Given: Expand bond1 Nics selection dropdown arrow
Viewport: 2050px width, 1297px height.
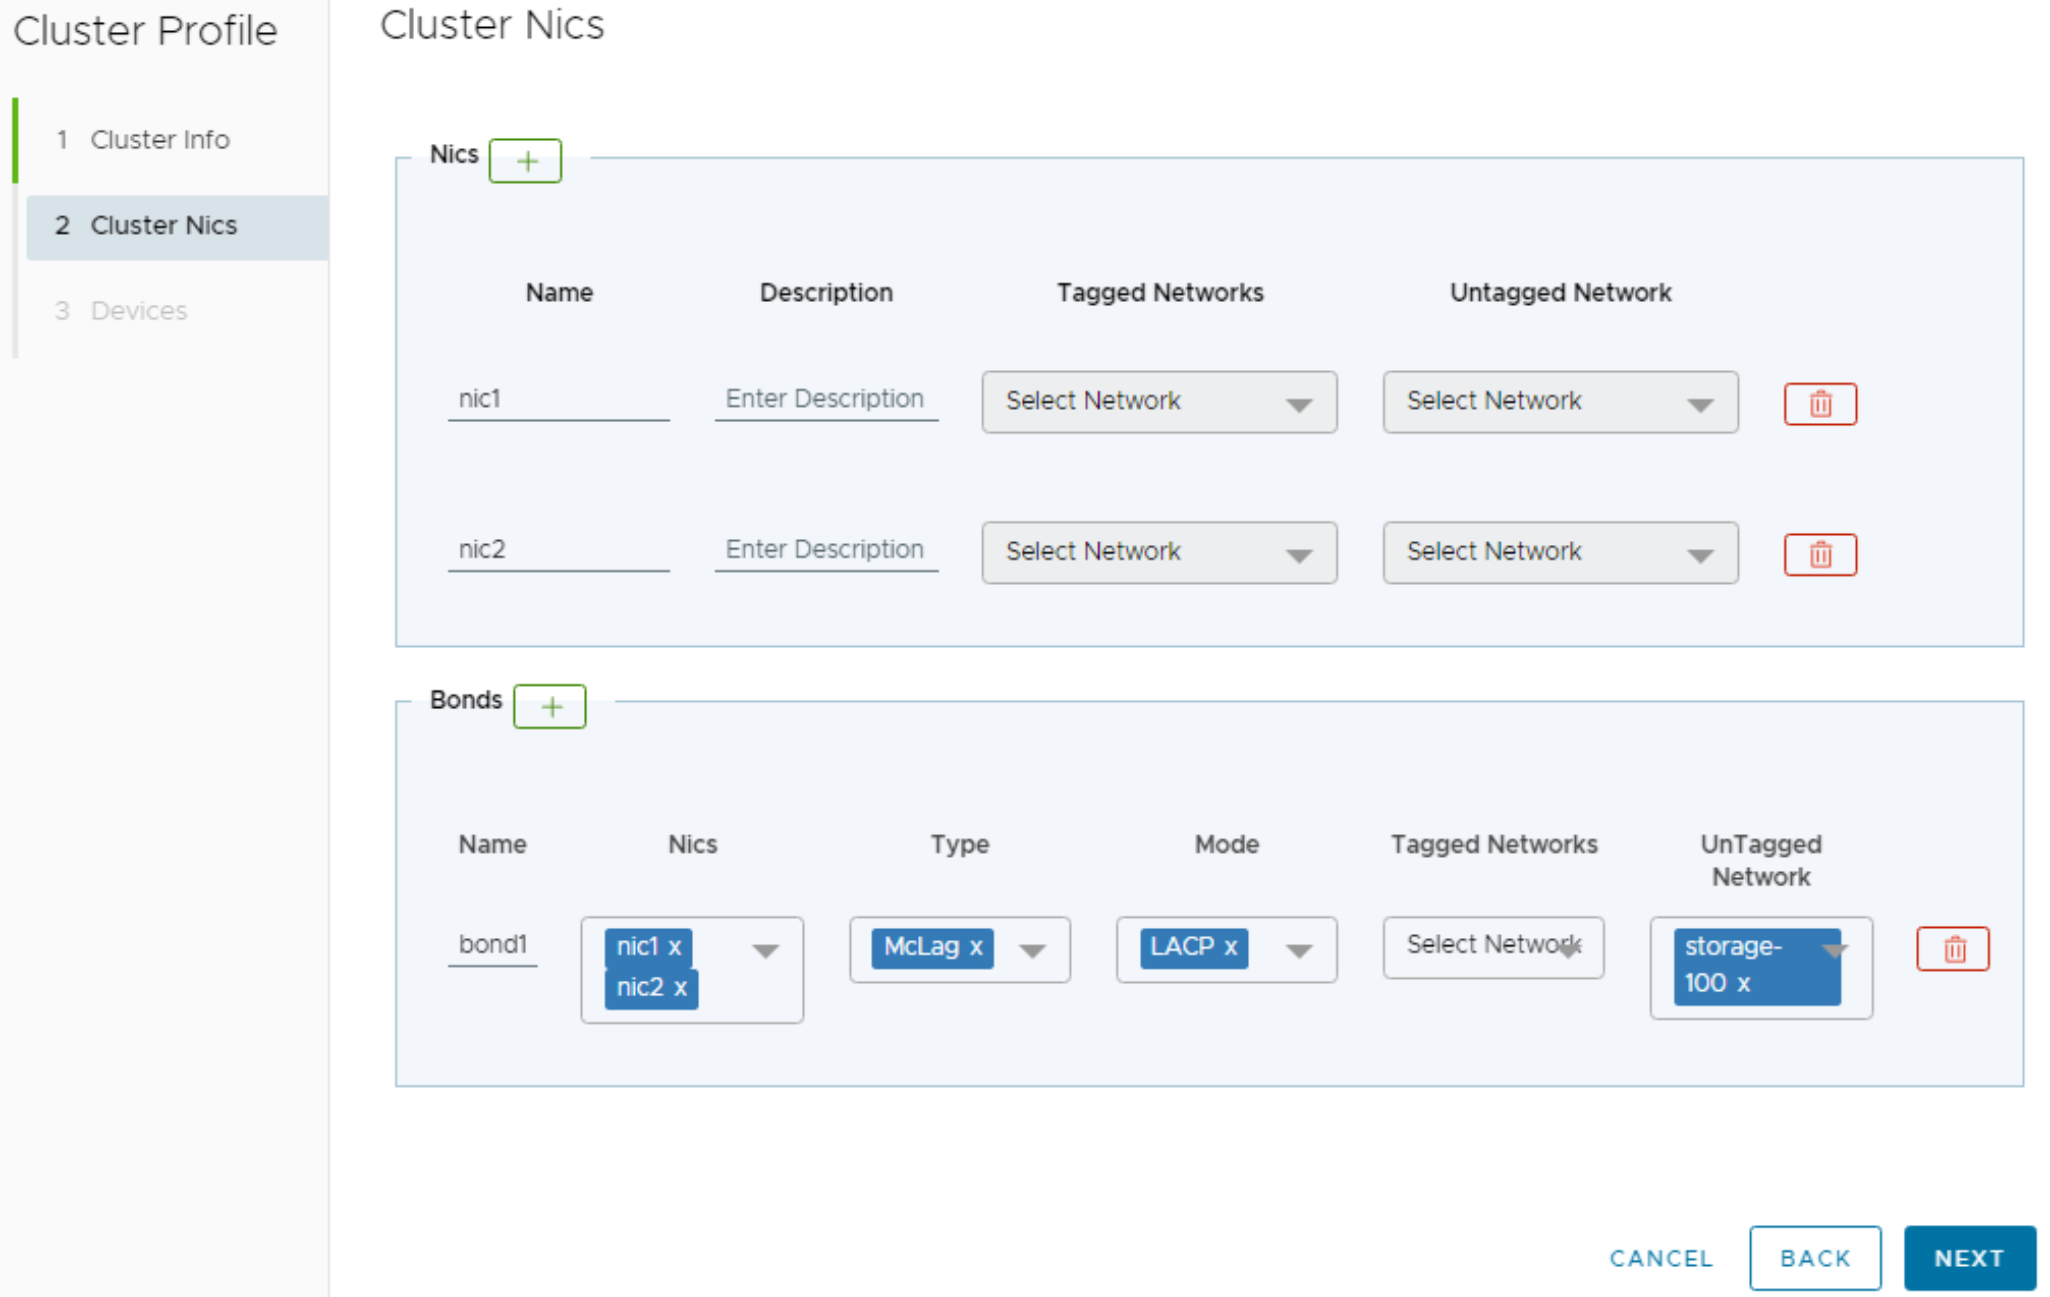Looking at the screenshot, I should pyautogui.click(x=766, y=951).
